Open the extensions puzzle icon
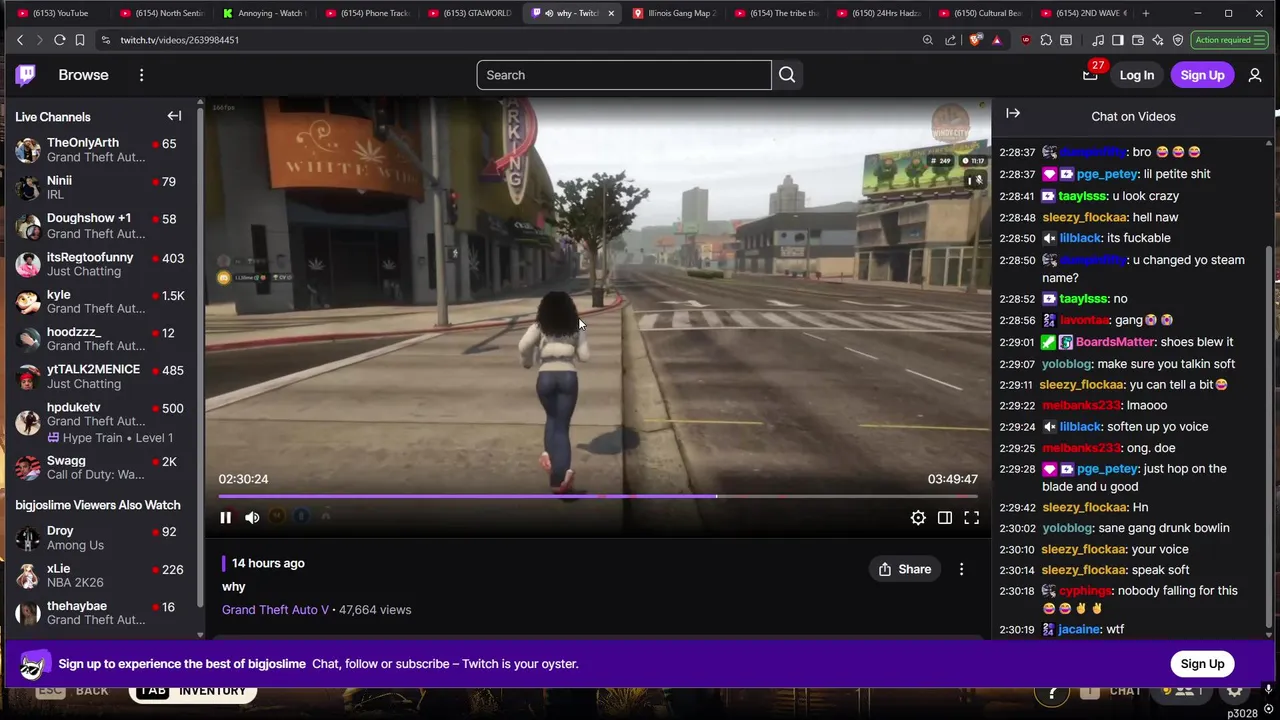 1046,40
